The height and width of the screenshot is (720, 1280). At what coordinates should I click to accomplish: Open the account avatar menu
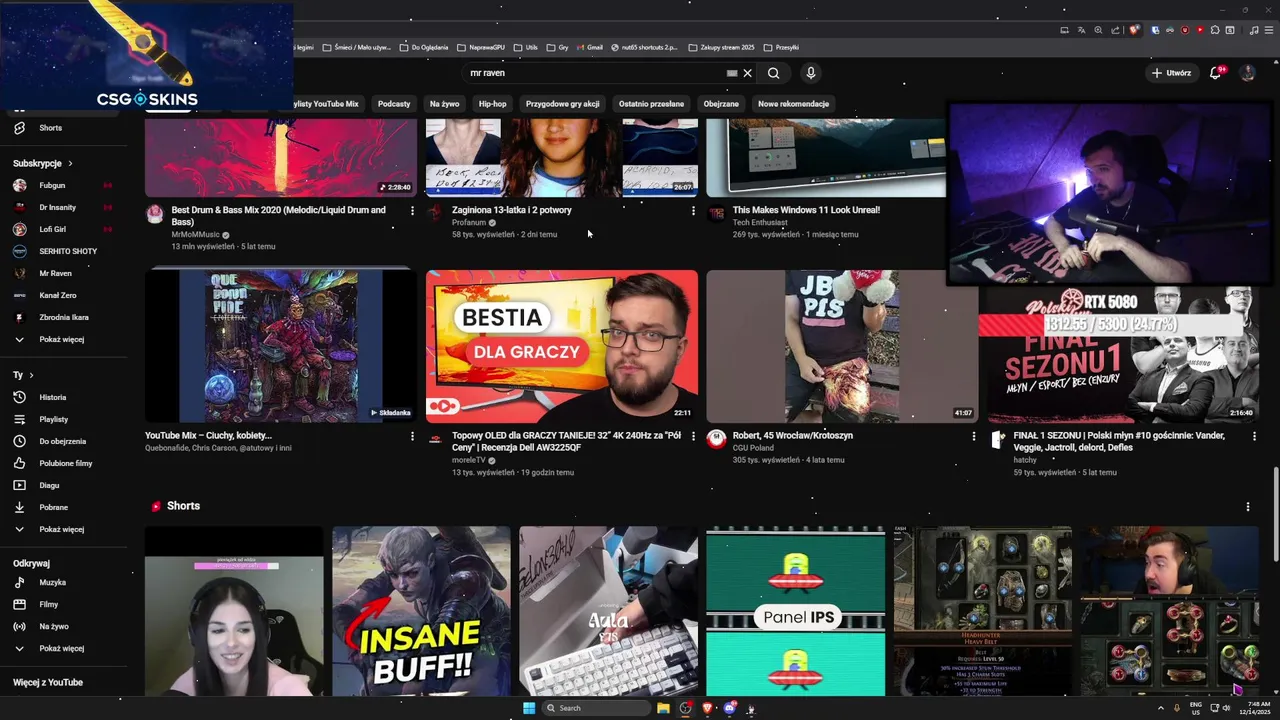click(x=1247, y=73)
